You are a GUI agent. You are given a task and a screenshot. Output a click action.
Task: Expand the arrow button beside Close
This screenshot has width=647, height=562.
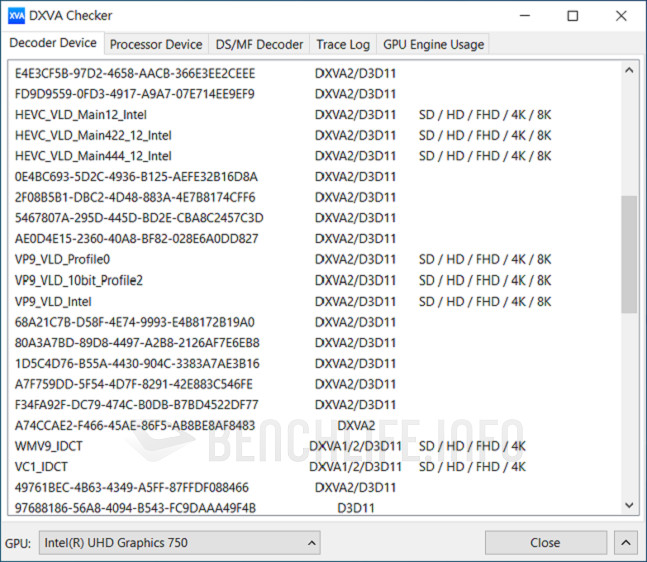click(626, 543)
